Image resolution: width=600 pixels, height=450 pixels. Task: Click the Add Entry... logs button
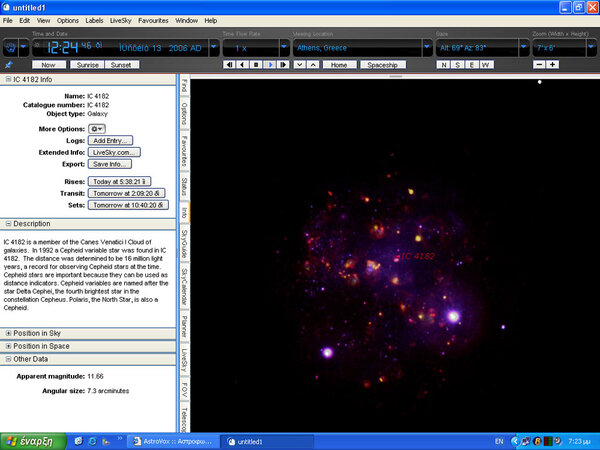coord(111,141)
